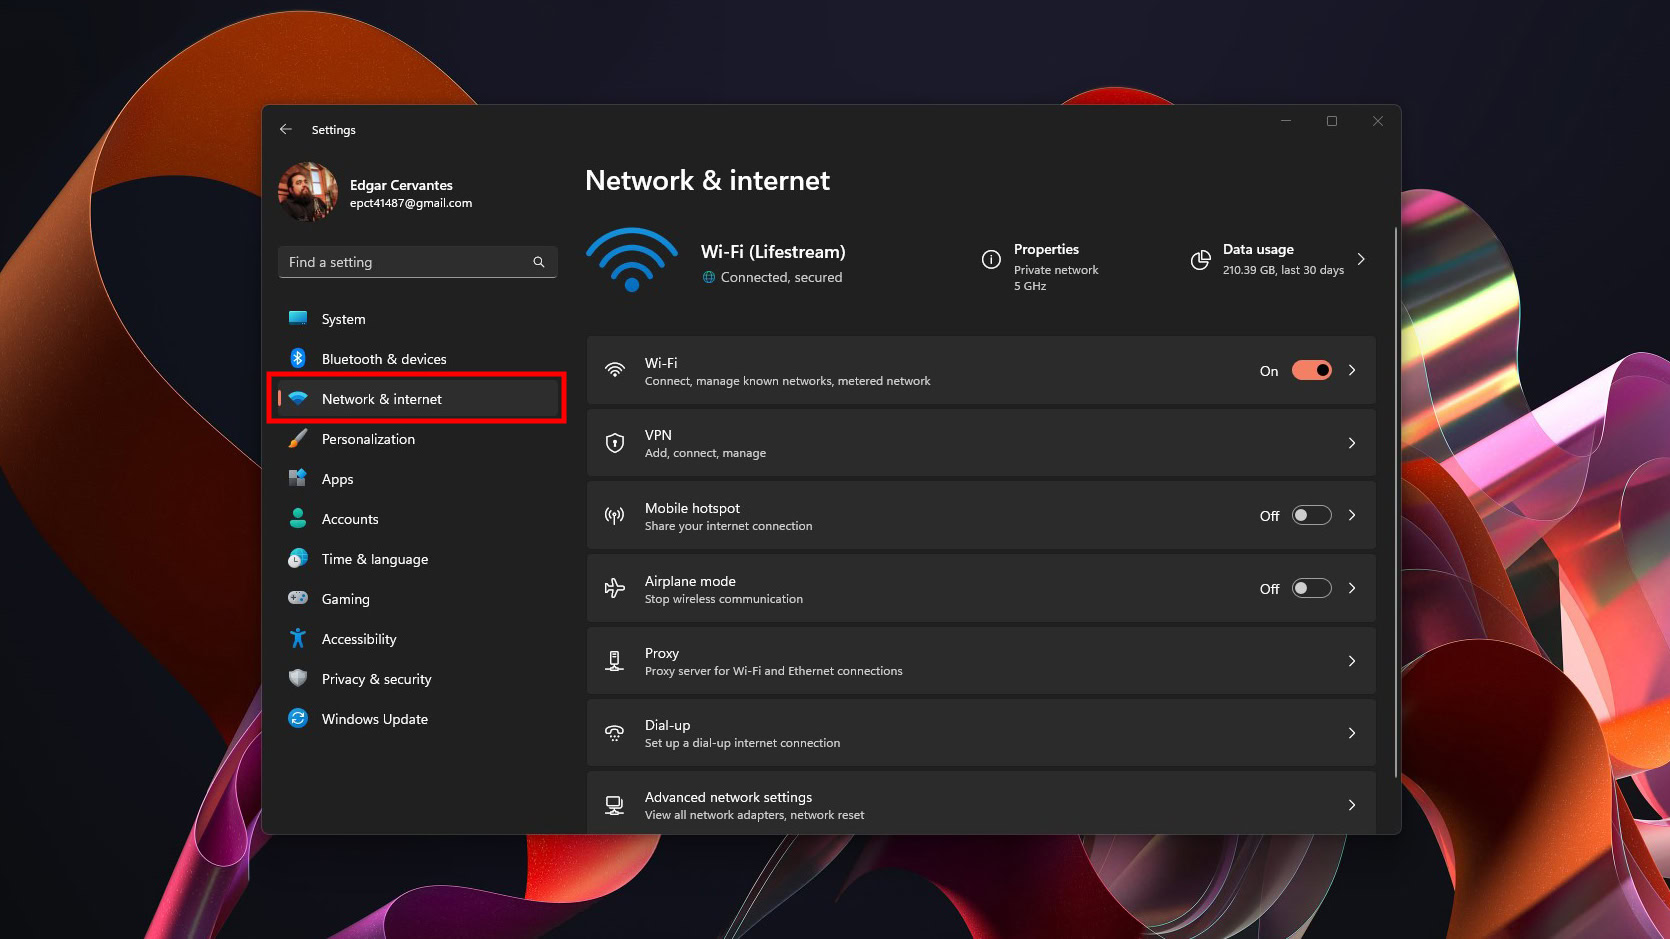Click the Bluetooth icon in sidebar
Screen dimensions: 1670x939
pos(298,358)
